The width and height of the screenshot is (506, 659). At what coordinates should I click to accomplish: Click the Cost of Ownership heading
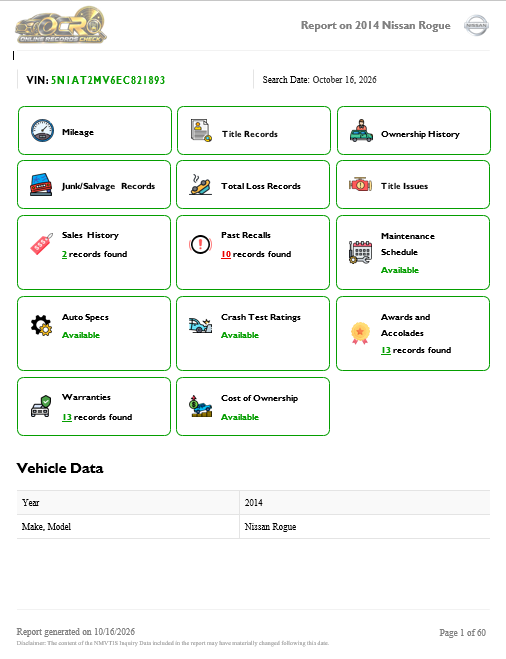260,398
